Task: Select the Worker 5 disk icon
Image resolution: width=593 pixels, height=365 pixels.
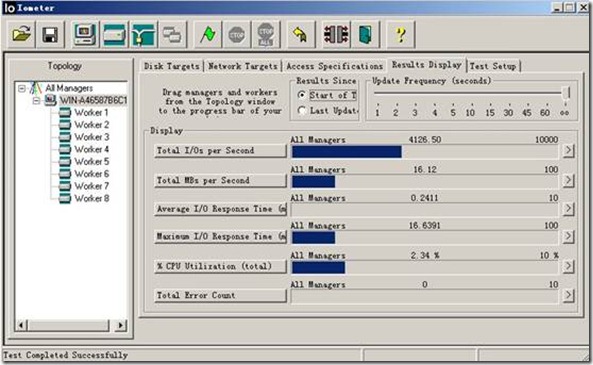Action: click(65, 162)
